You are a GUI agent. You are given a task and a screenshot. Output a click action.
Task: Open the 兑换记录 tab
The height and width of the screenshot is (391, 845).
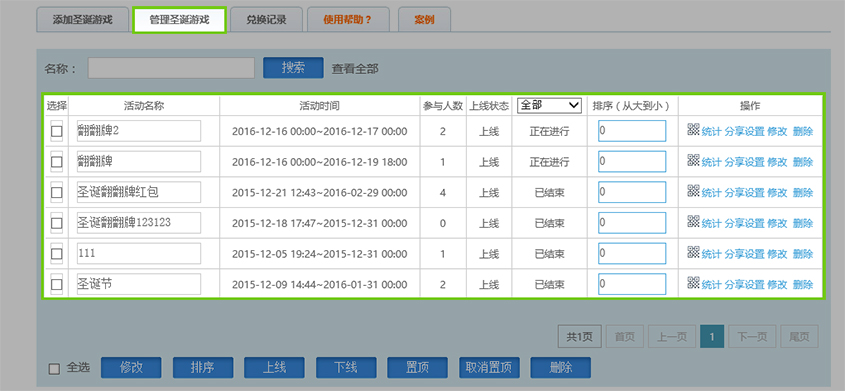[x=266, y=20]
